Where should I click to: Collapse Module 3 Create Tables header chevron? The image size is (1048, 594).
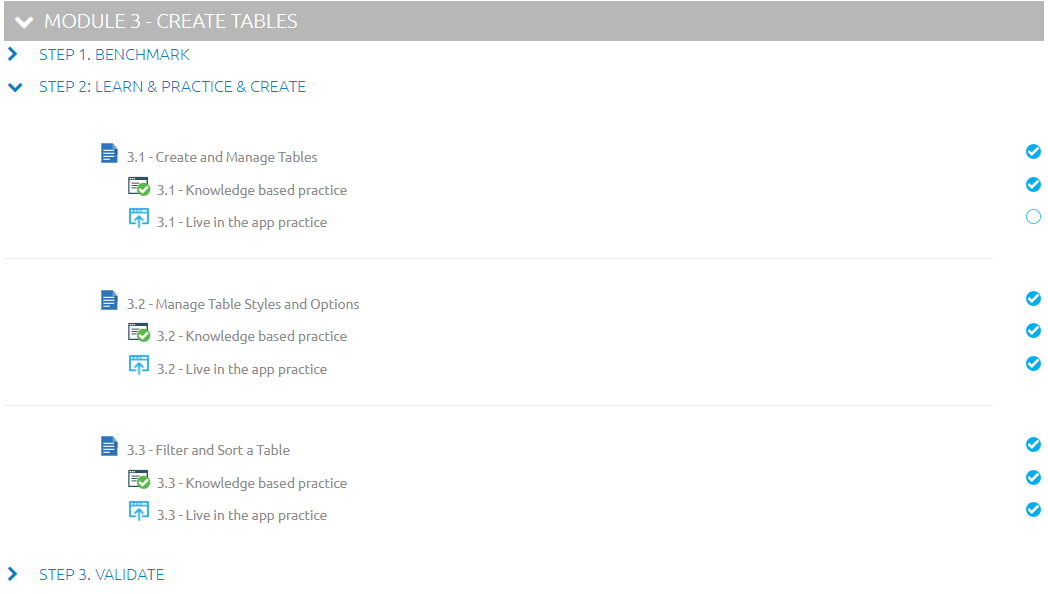pyautogui.click(x=24, y=22)
